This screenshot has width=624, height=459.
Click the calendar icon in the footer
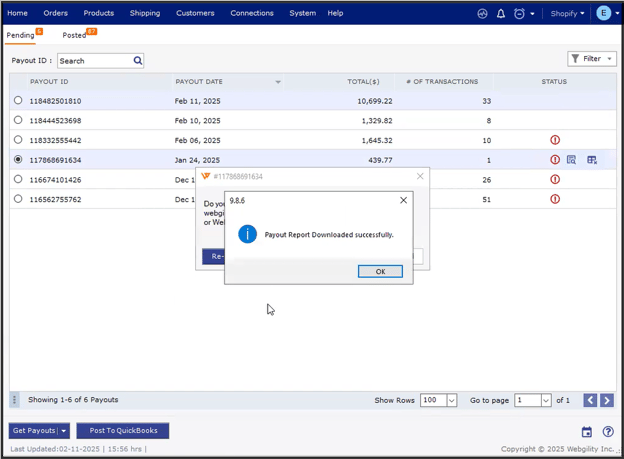pyautogui.click(x=587, y=432)
